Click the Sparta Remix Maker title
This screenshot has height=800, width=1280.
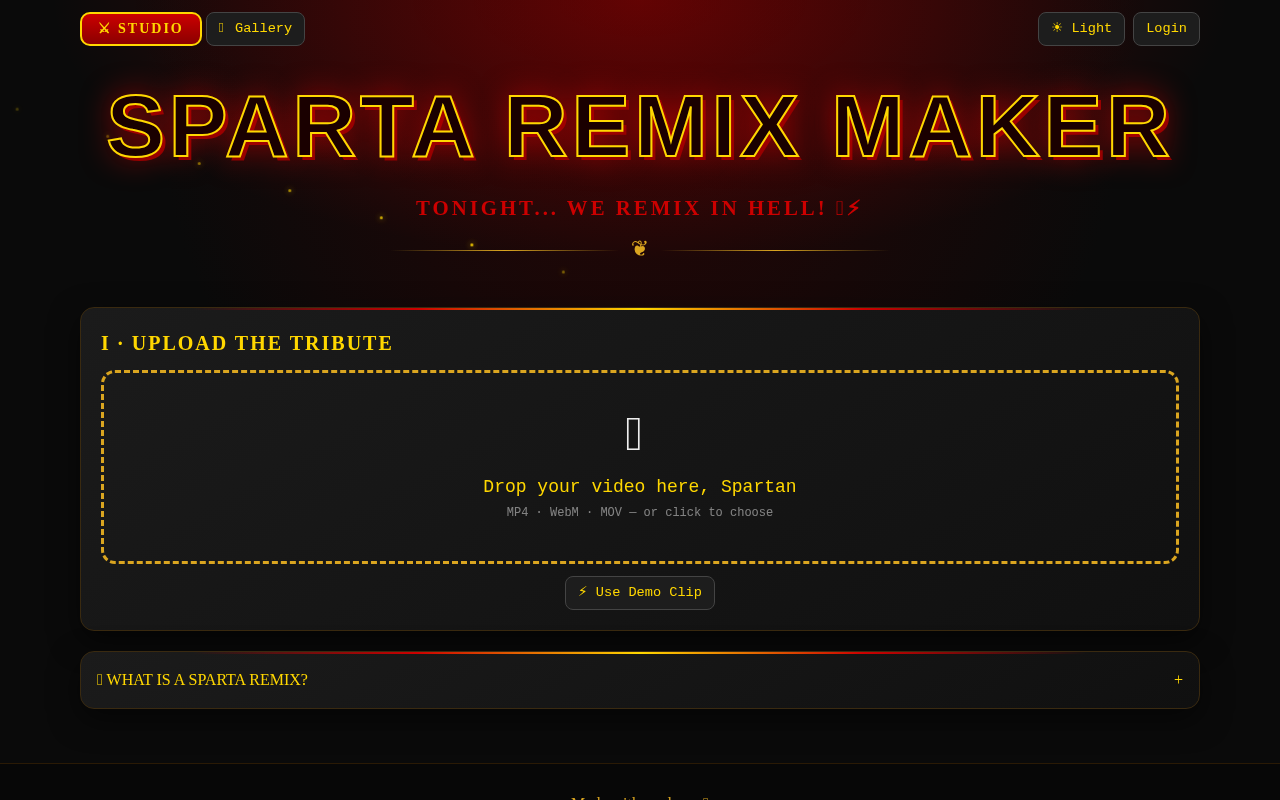click(640, 127)
